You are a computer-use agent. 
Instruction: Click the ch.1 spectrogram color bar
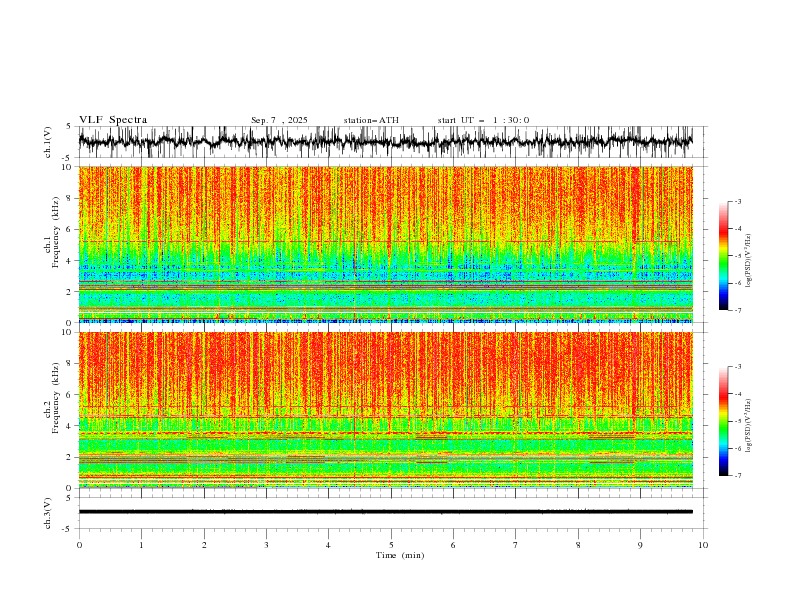pyautogui.click(x=723, y=256)
